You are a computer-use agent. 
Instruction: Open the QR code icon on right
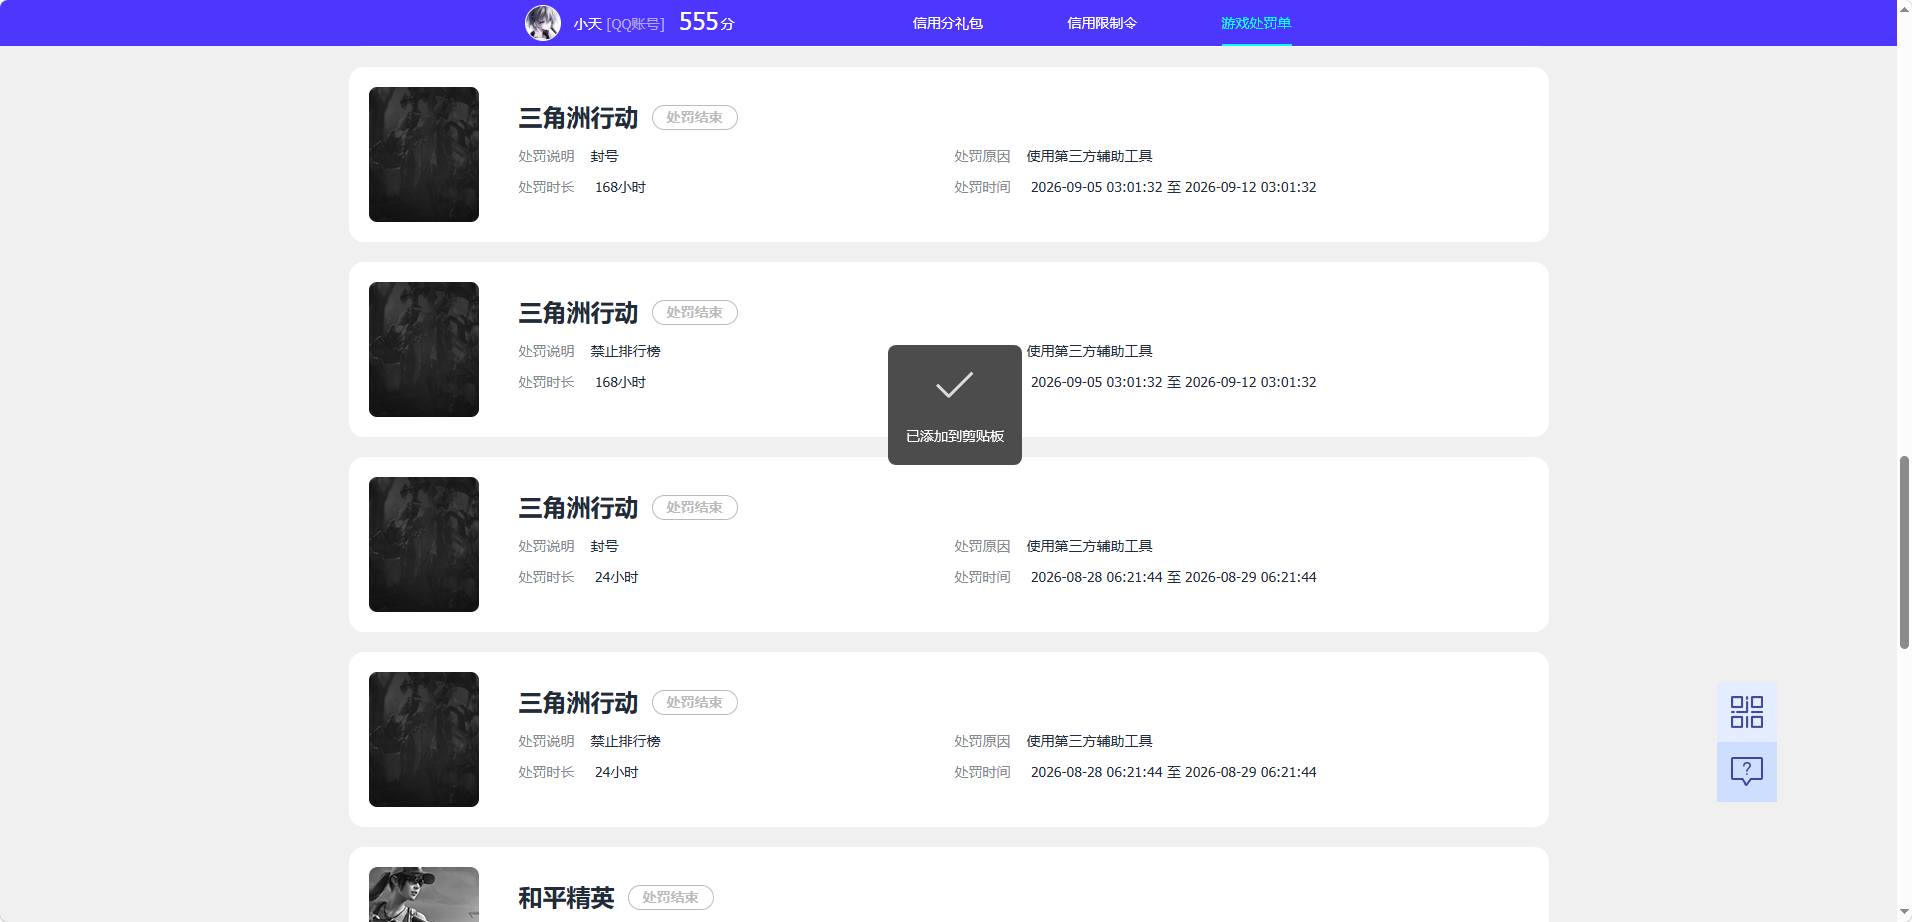coord(1747,712)
